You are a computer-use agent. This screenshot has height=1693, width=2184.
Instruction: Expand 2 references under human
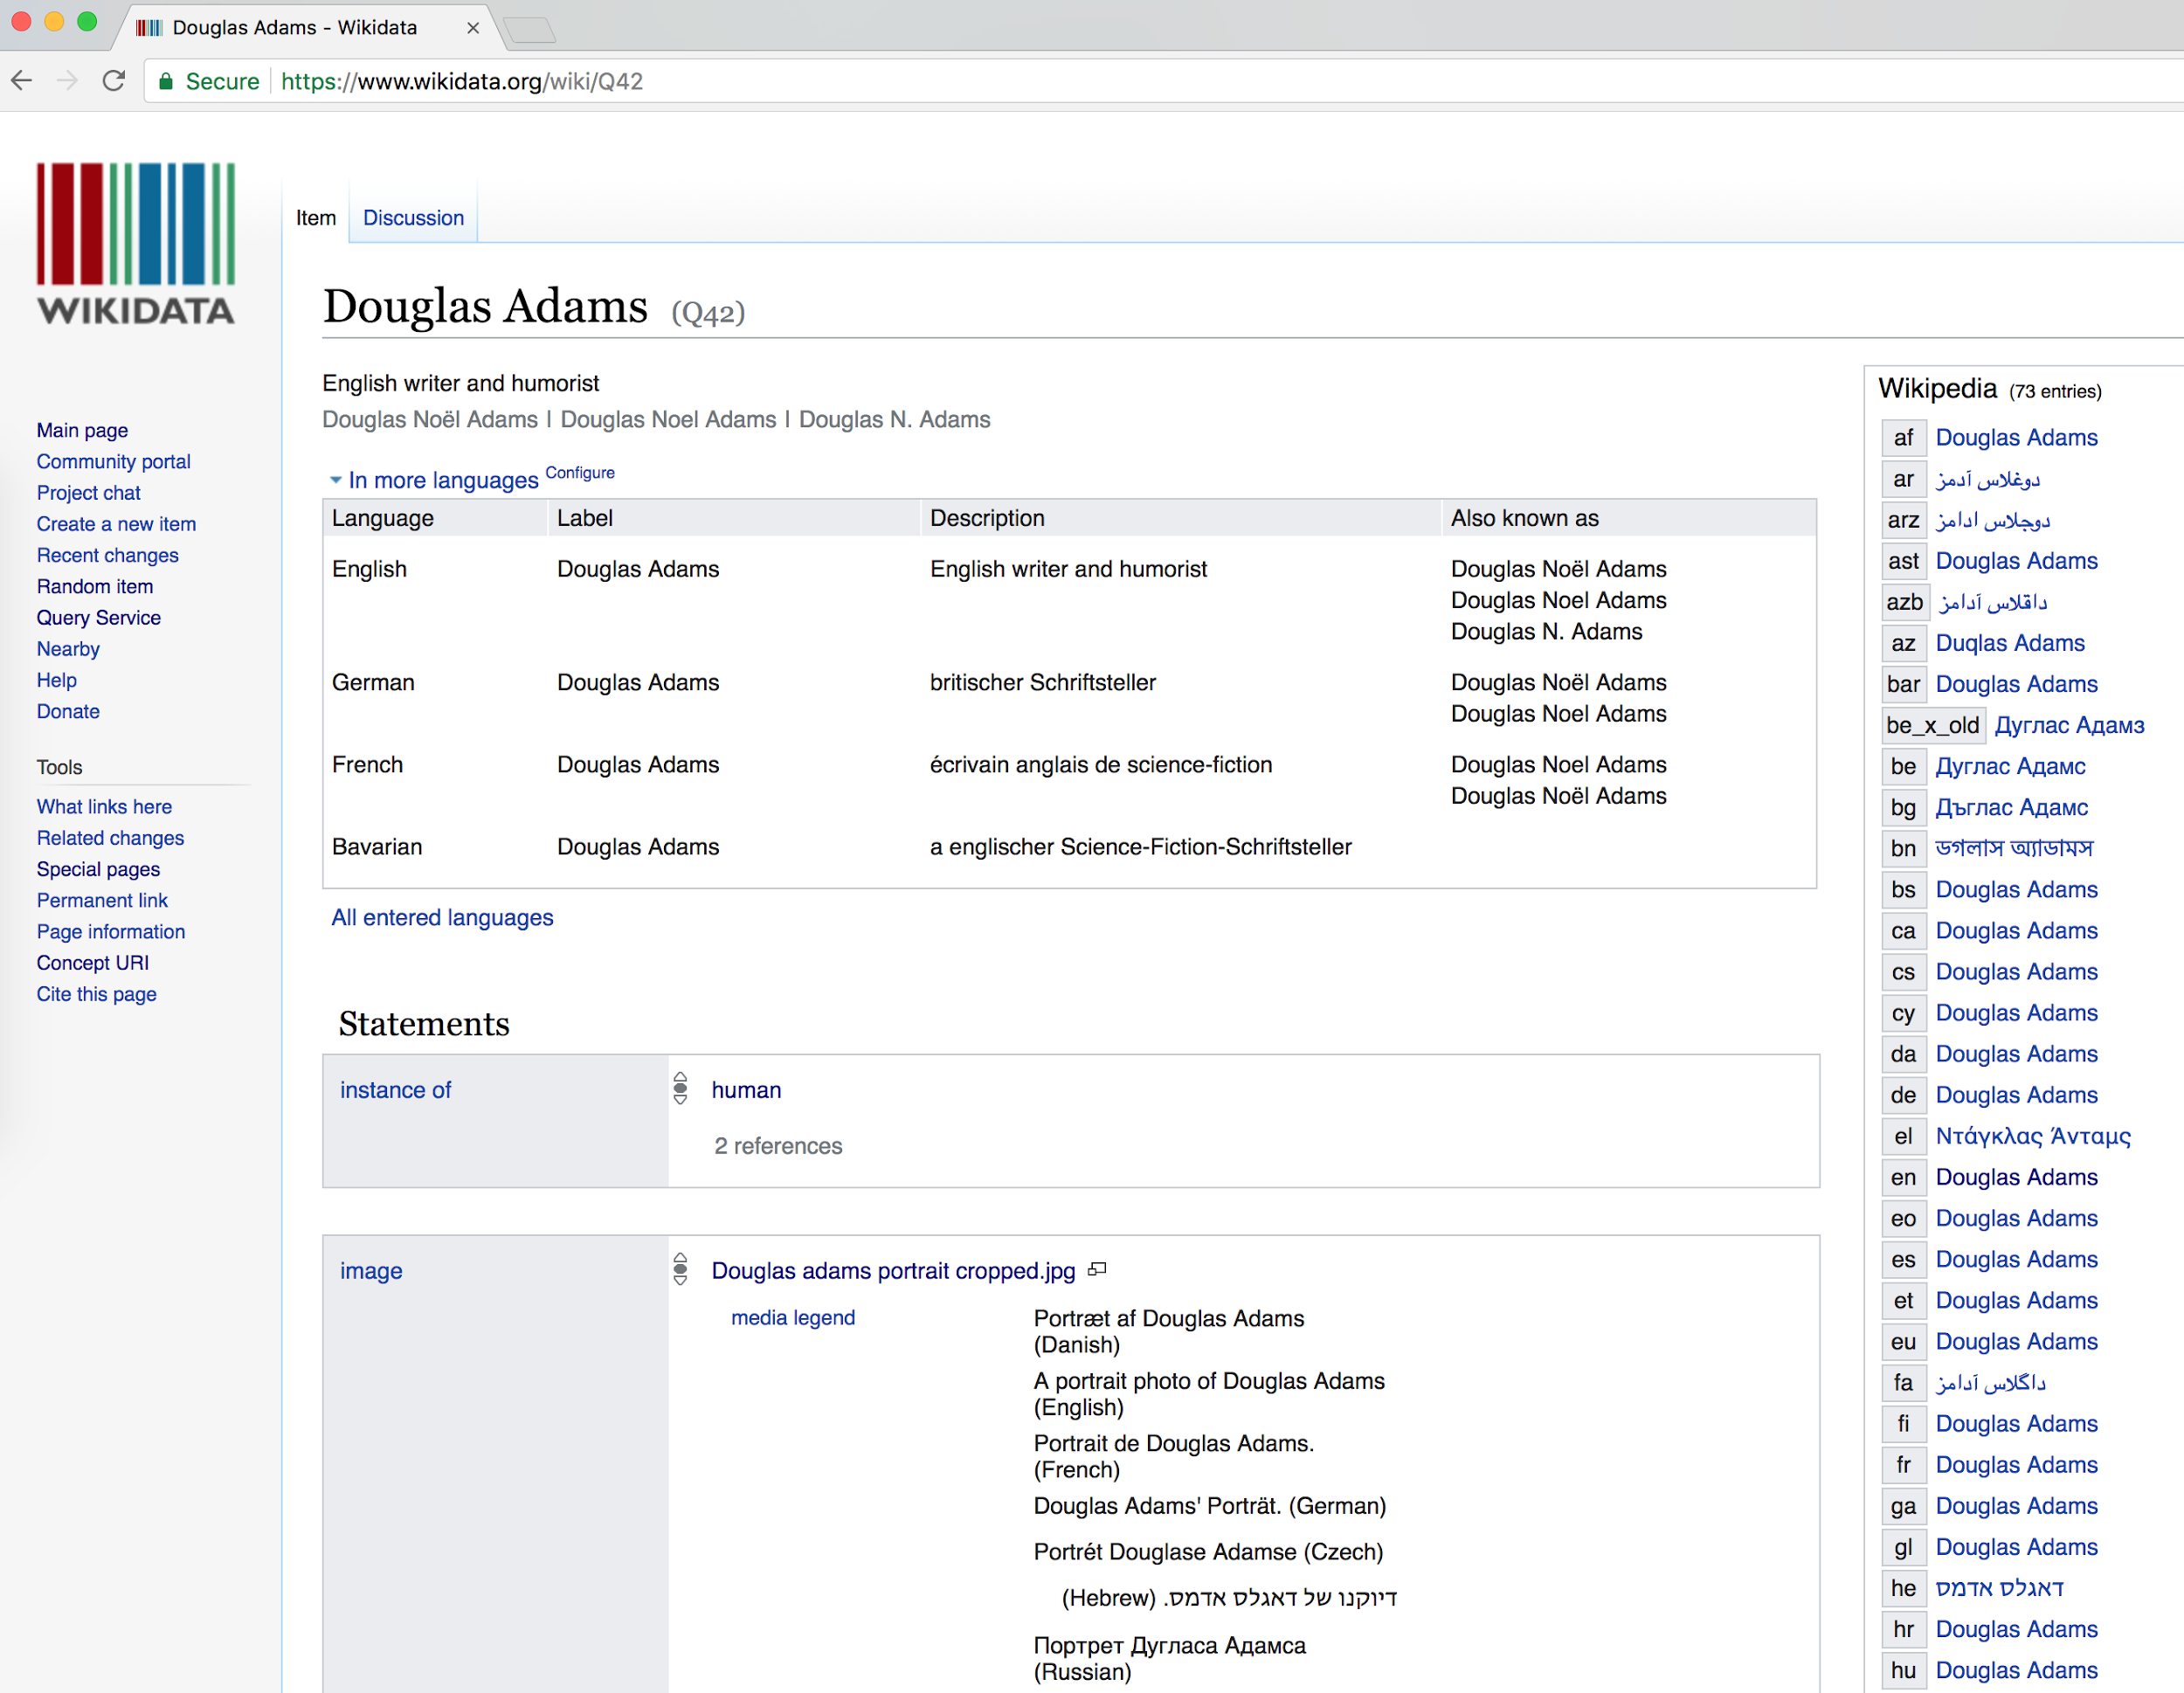pyautogui.click(x=777, y=1146)
